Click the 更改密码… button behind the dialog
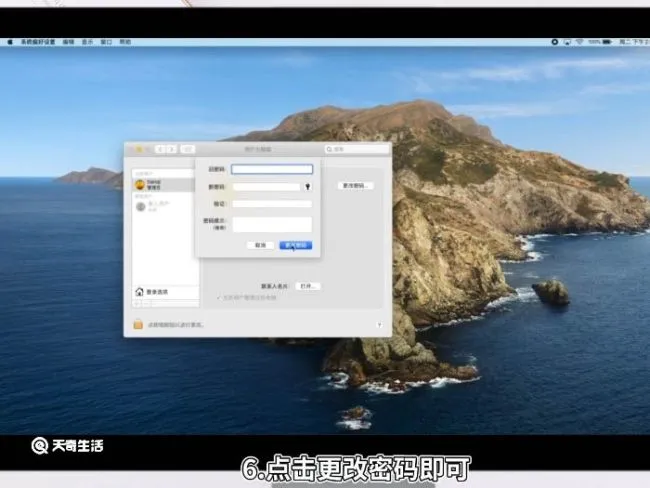650x488 pixels. pos(356,185)
